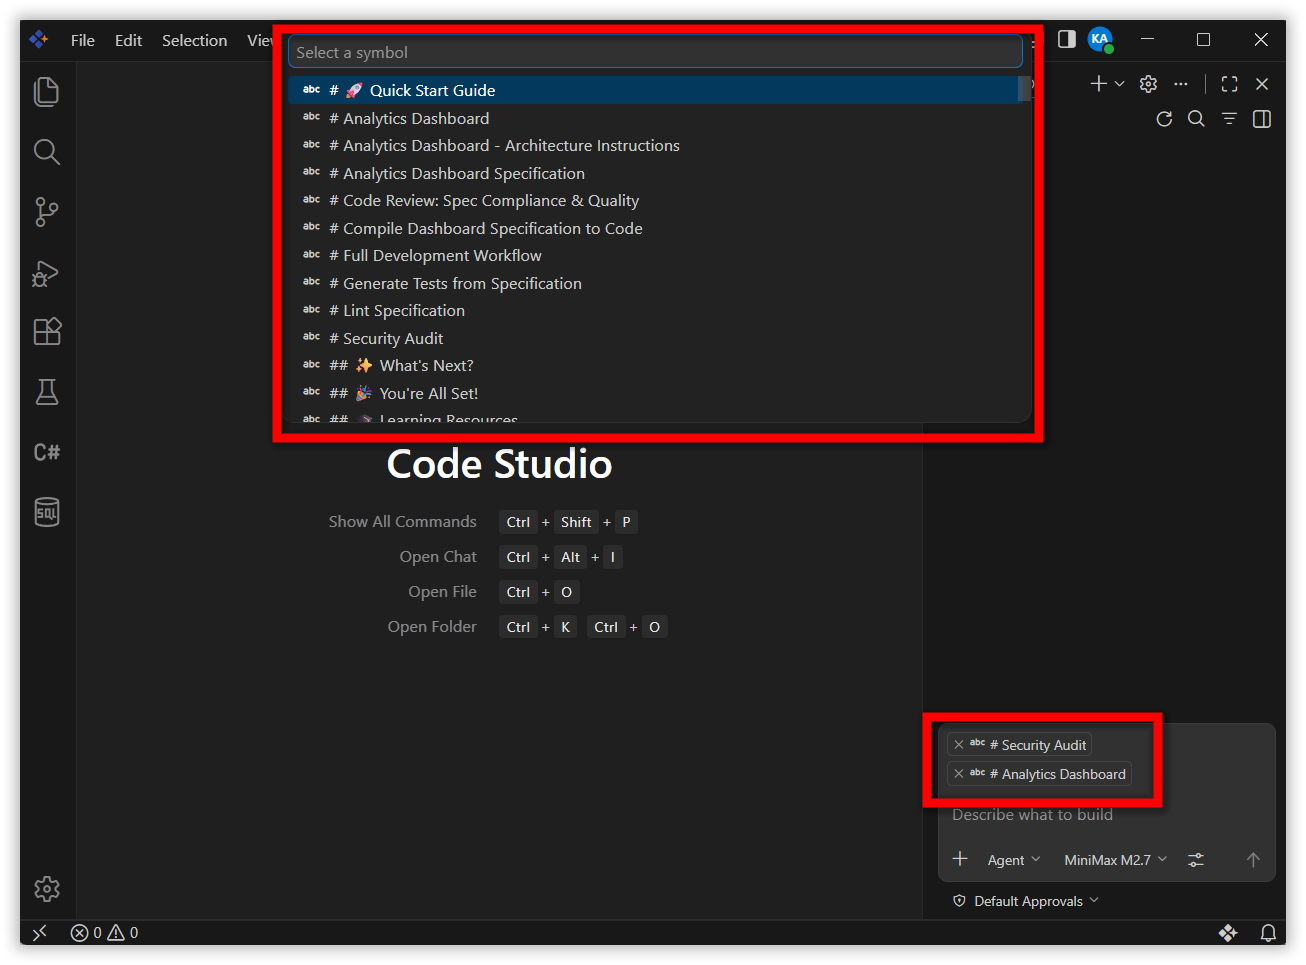This screenshot has width=1306, height=965.
Task: Click the Select a symbol input field
Action: [x=655, y=52]
